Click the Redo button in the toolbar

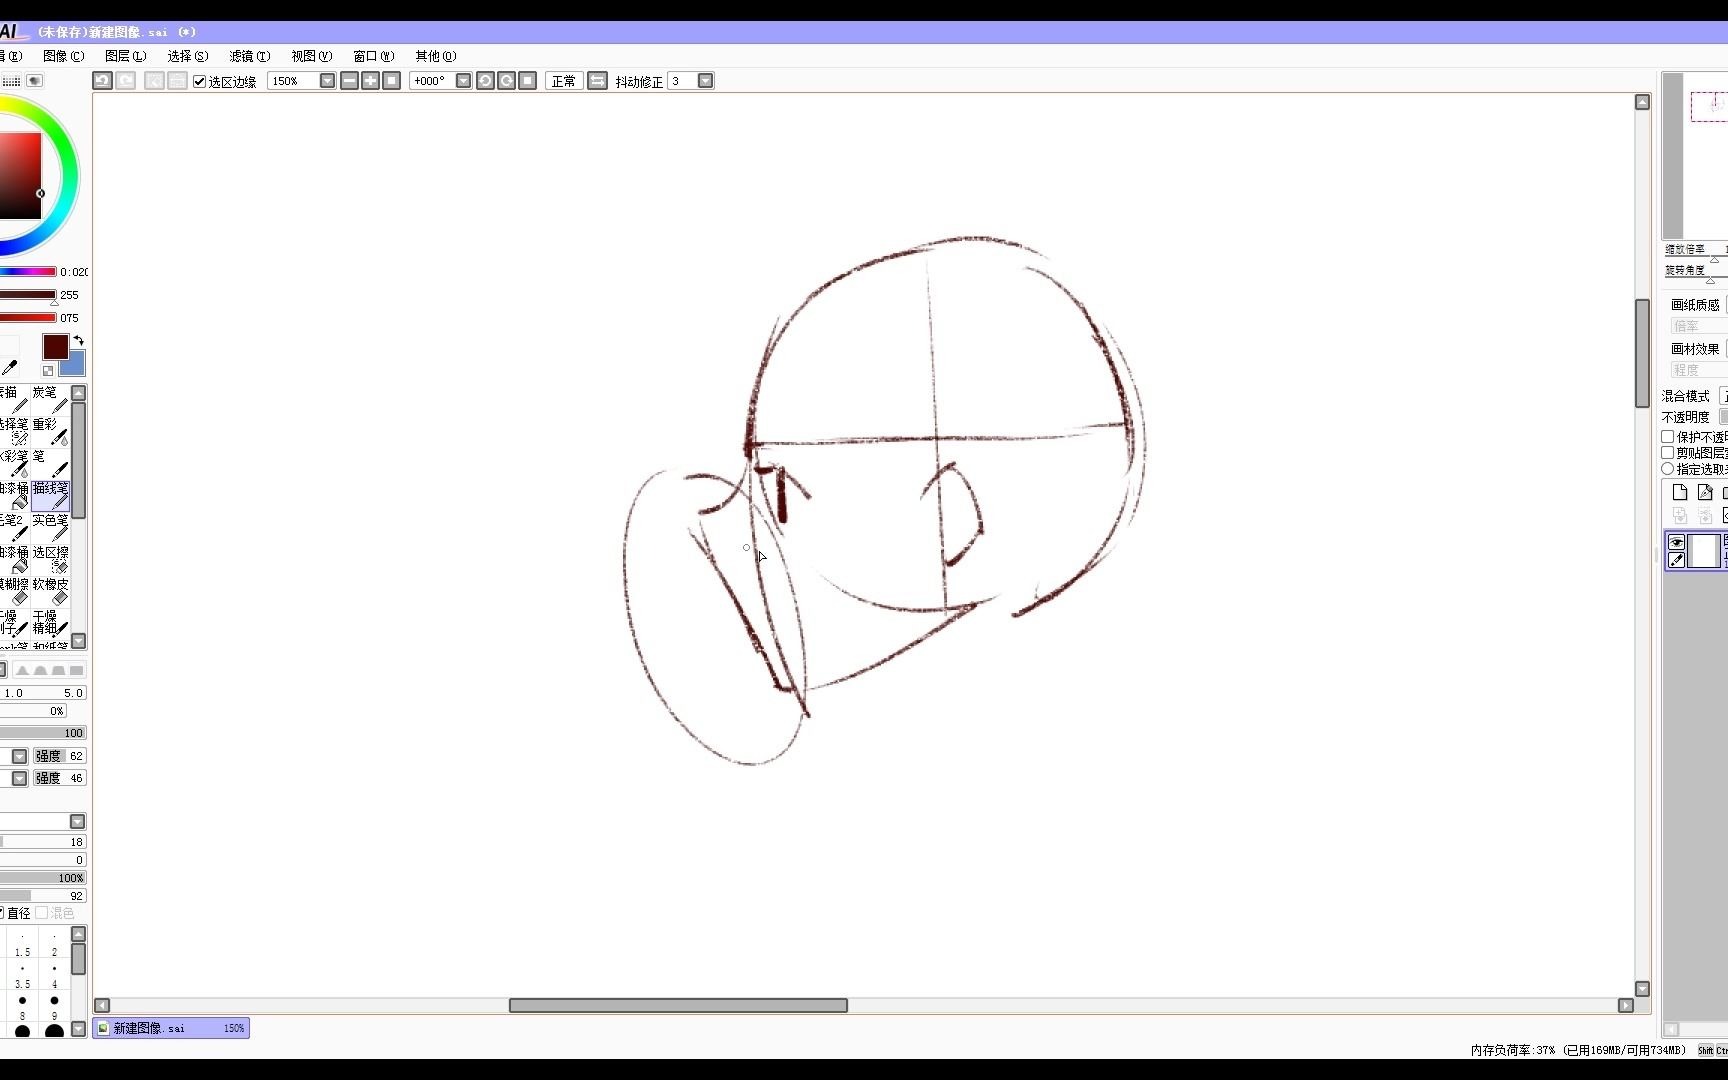126,81
